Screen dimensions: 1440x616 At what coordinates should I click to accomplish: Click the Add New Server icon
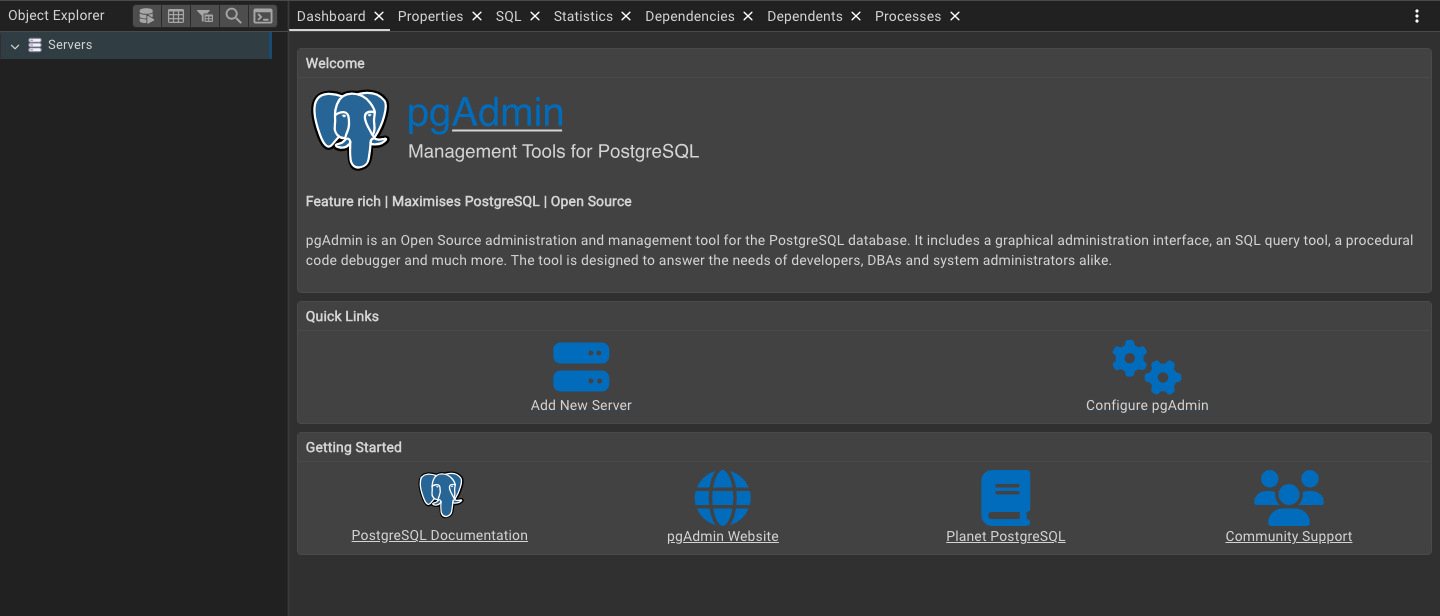point(581,367)
